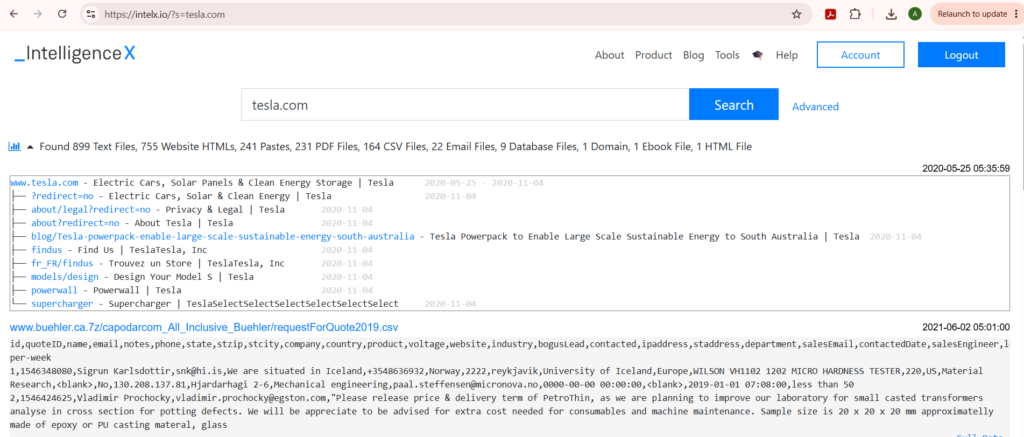Open the about/legal?redirect=no link
Image resolution: width=1024 pixels, height=437 pixels.
click(91, 210)
